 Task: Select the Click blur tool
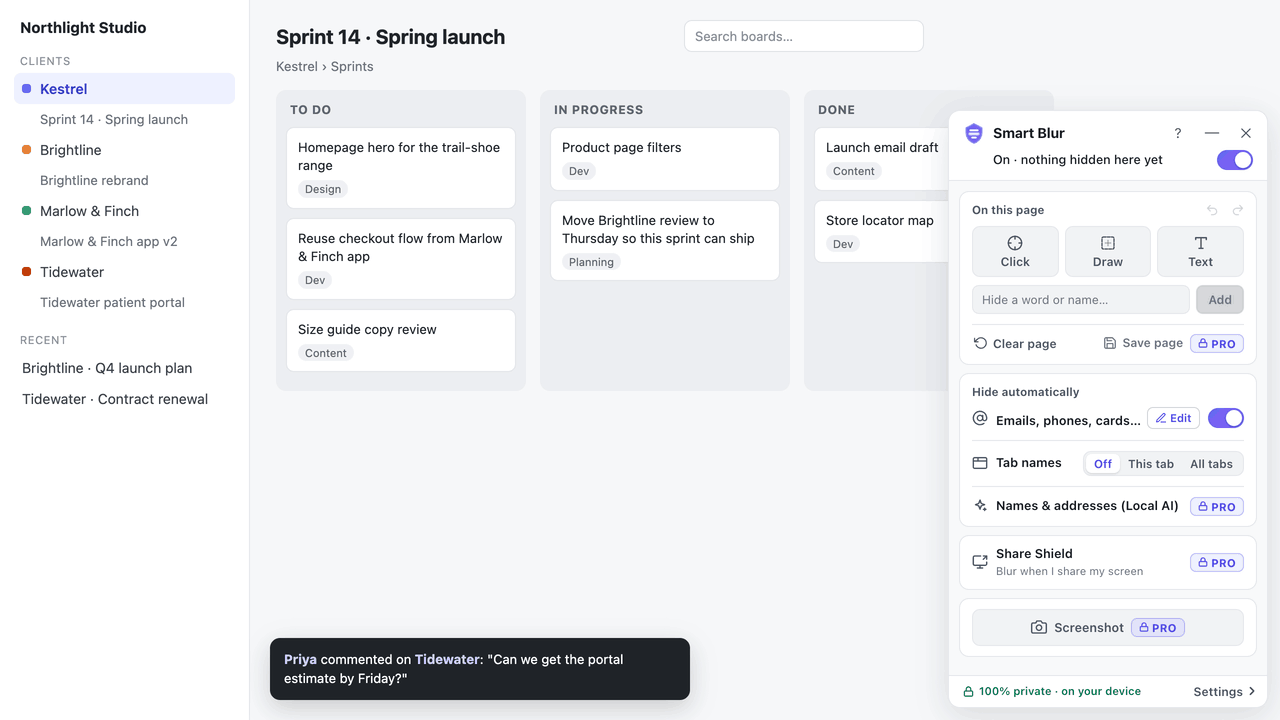coord(1015,251)
